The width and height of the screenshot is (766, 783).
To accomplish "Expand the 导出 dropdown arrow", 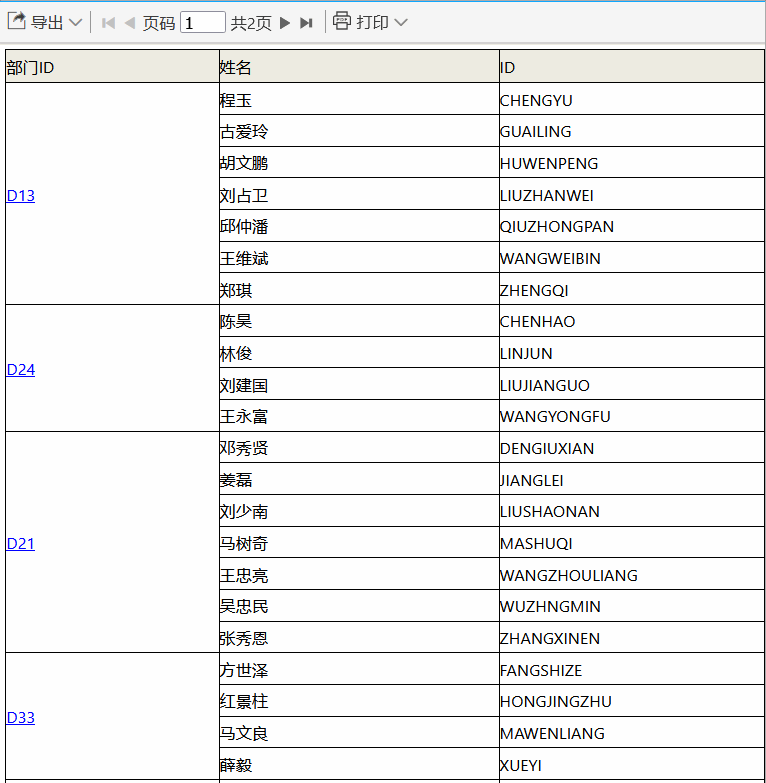I will (75, 22).
